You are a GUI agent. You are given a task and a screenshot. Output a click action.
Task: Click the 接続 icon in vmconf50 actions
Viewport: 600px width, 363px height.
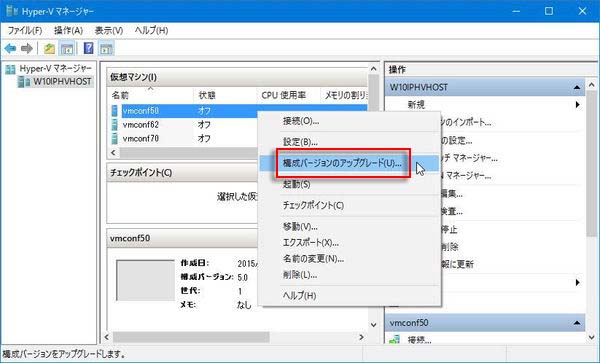pos(395,340)
